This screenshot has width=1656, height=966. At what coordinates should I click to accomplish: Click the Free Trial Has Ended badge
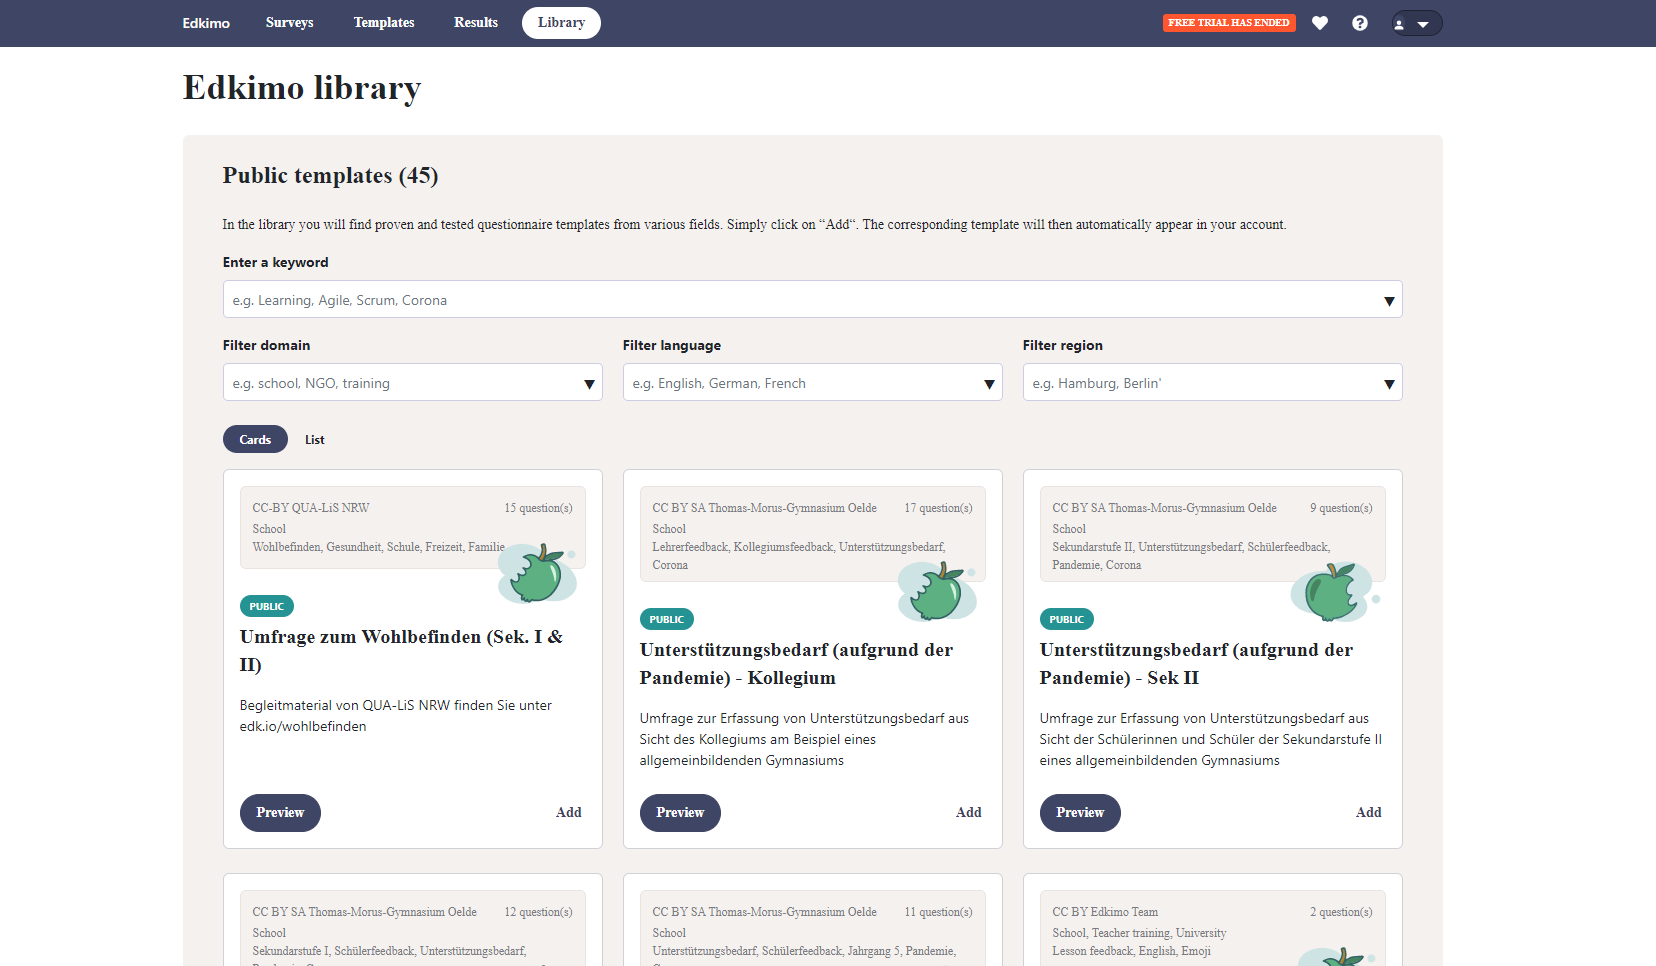point(1229,23)
